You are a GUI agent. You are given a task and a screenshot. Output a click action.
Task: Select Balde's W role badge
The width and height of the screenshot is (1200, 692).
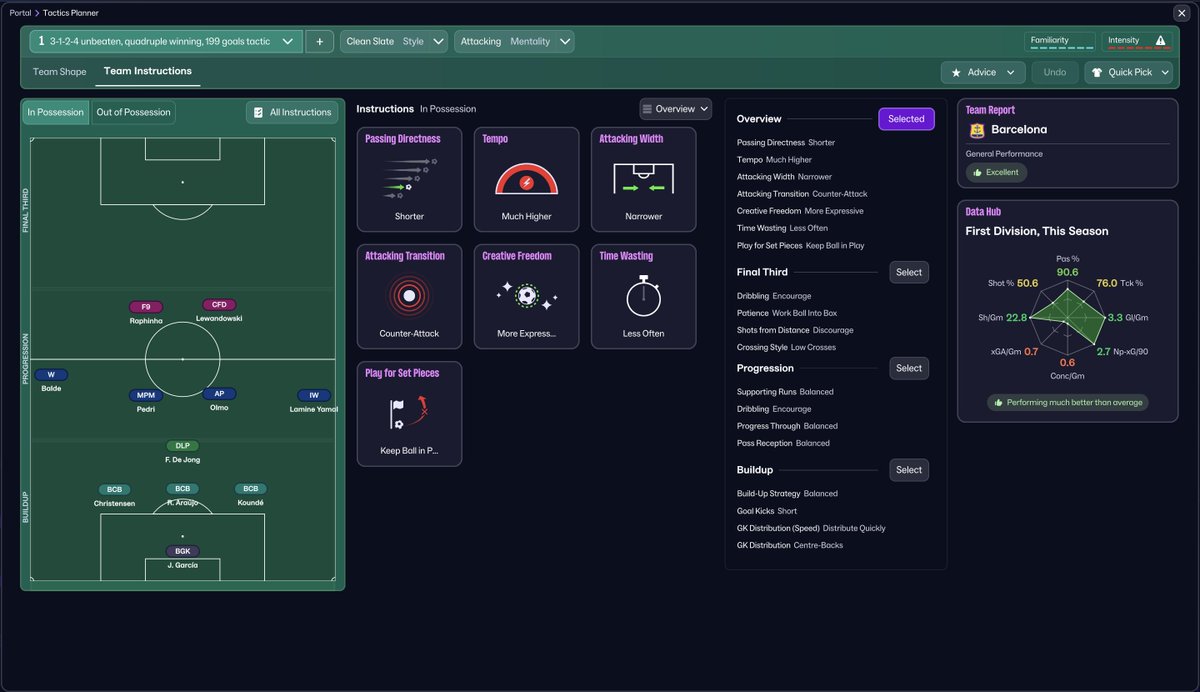click(x=51, y=375)
